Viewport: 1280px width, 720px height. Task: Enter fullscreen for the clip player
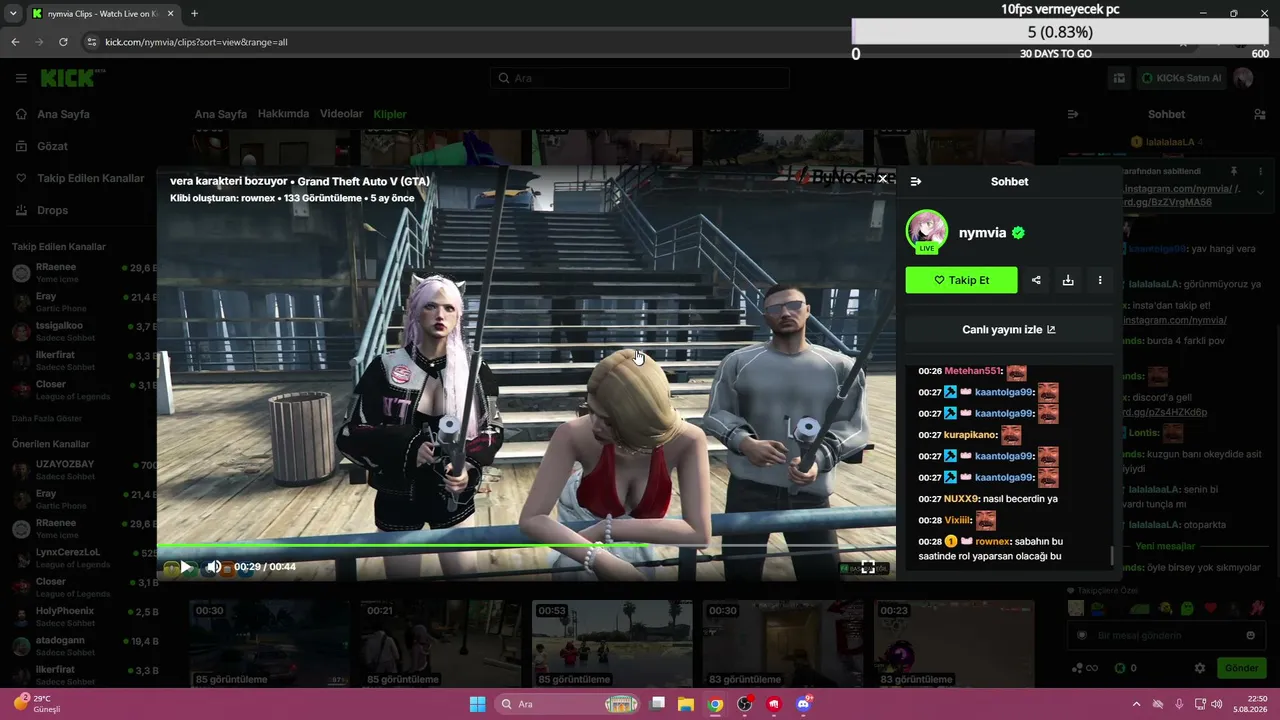click(868, 568)
